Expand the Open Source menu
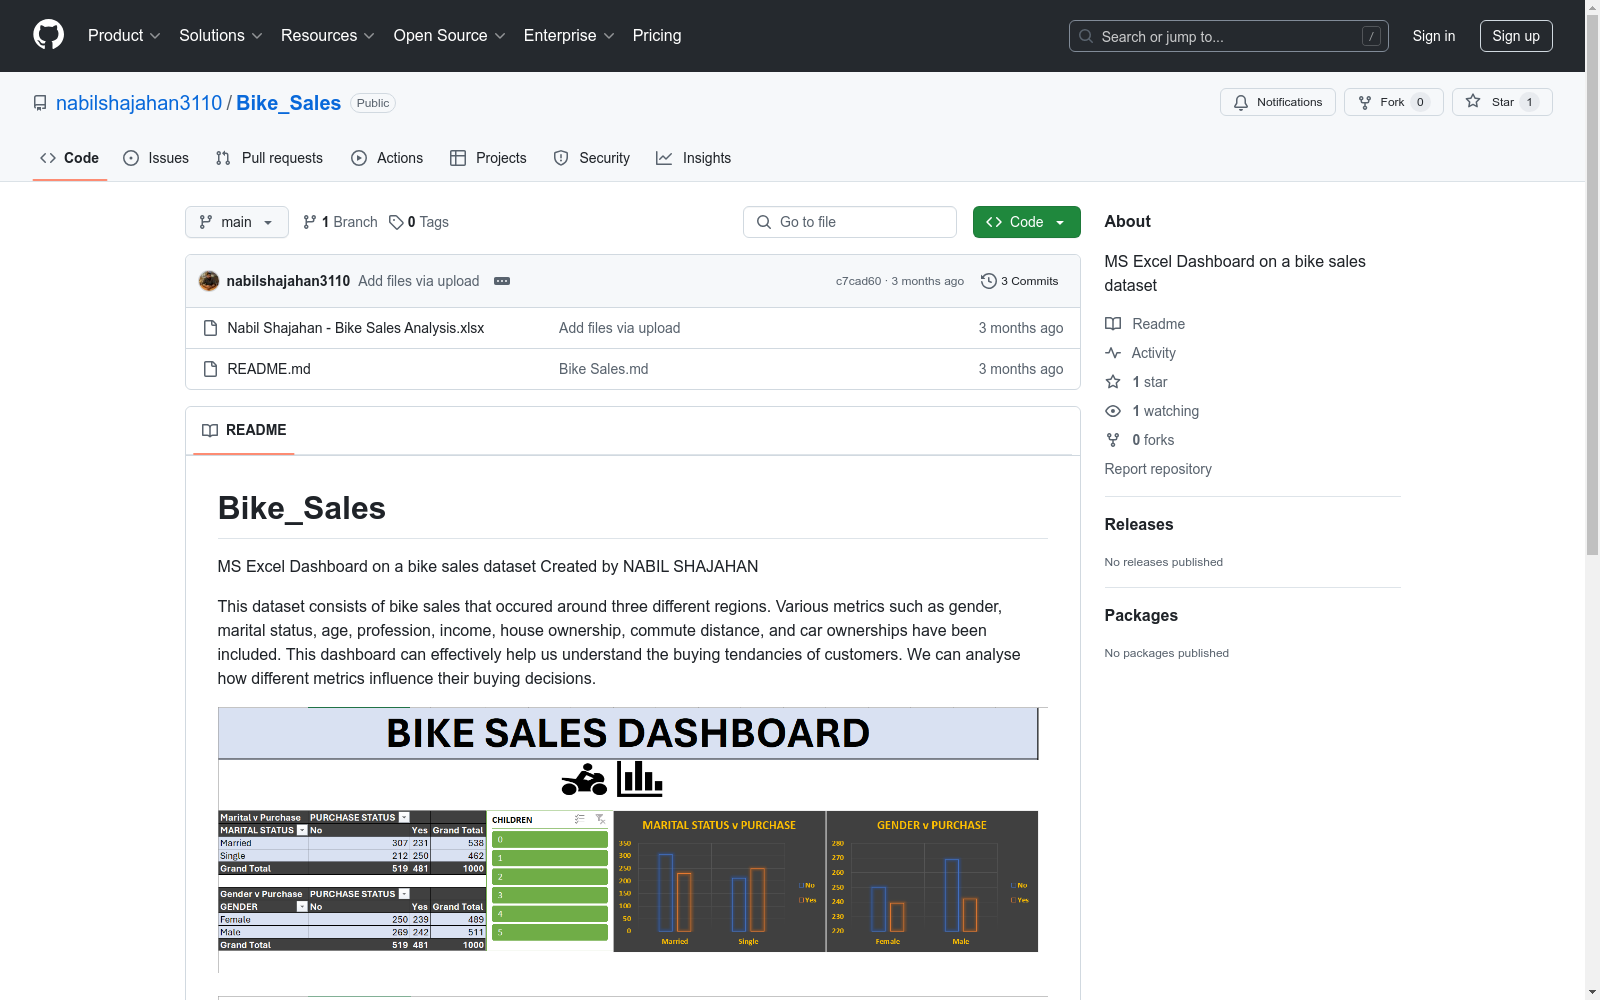Screen dimensions: 1600x1000 tap(450, 36)
